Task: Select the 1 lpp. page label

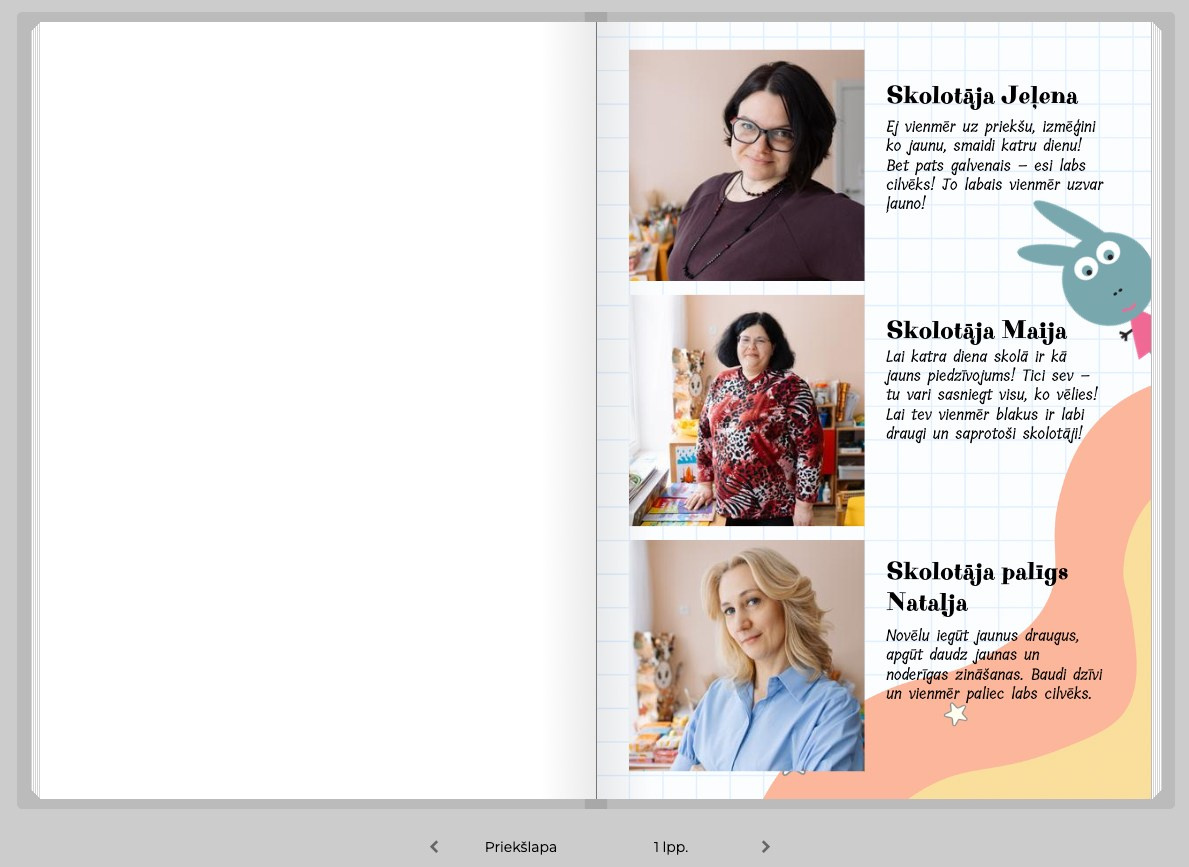Action: coord(670,847)
